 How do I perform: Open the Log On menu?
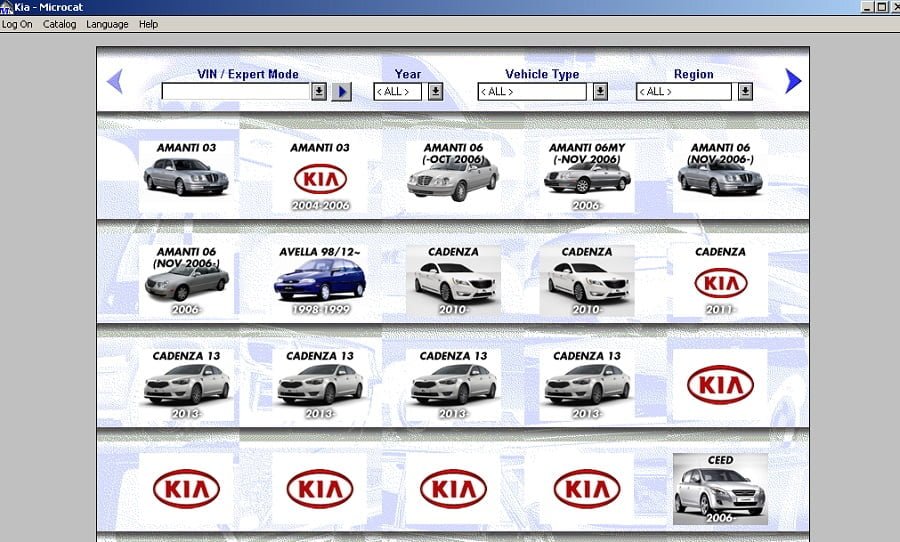click(17, 24)
